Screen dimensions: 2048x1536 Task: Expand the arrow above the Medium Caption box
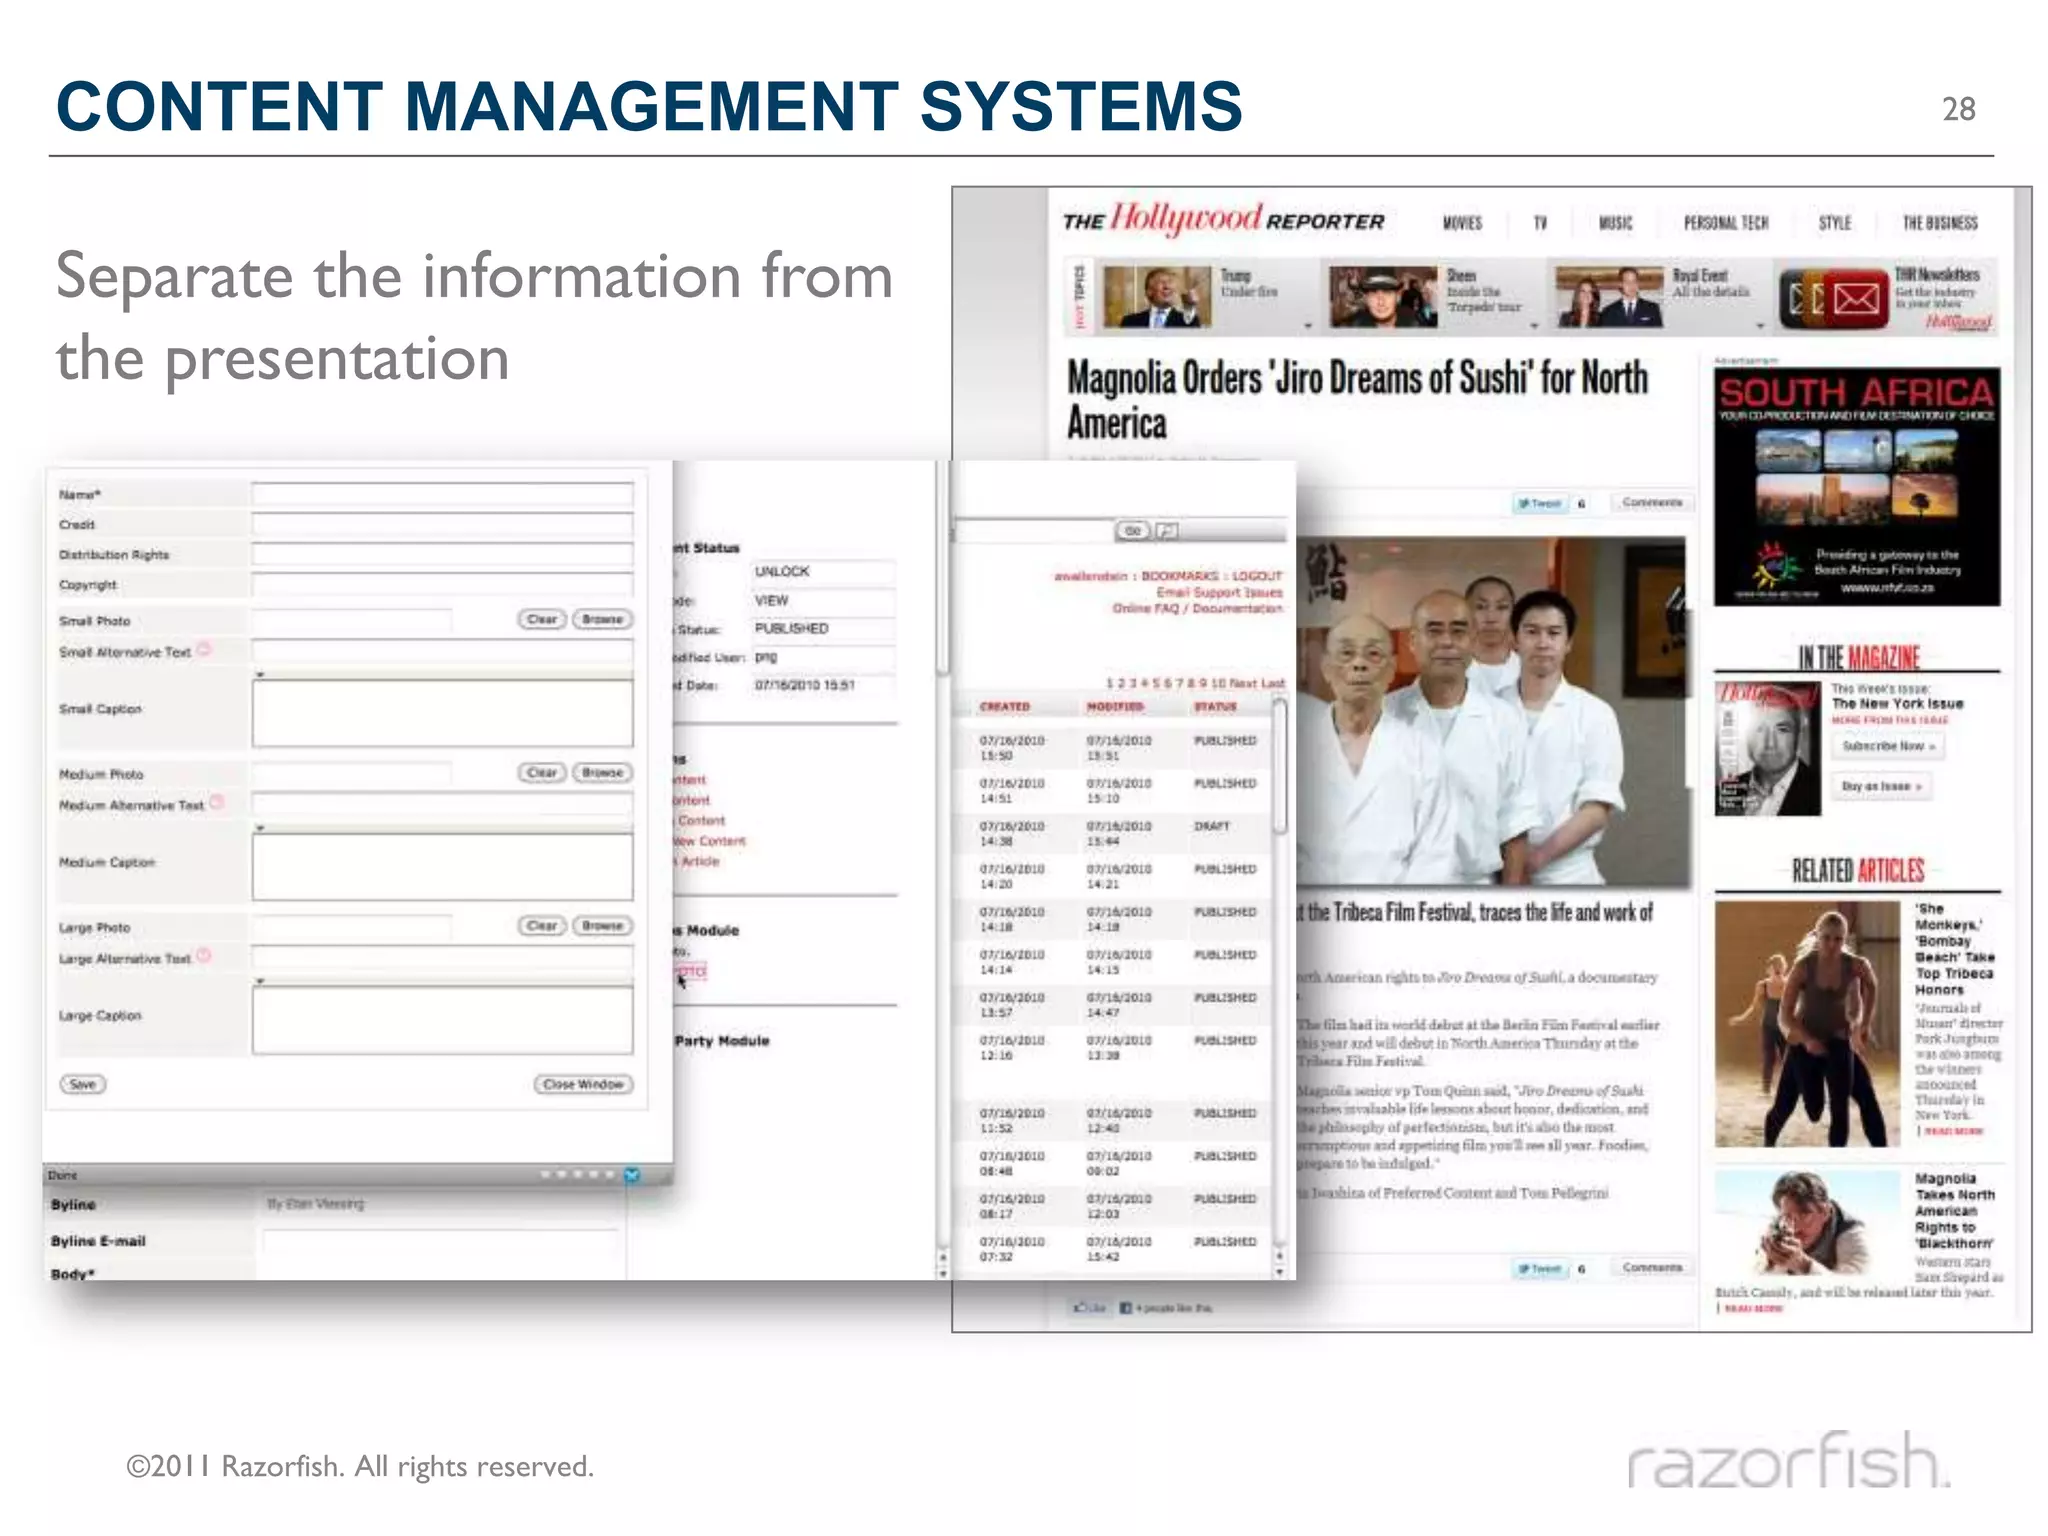260,828
